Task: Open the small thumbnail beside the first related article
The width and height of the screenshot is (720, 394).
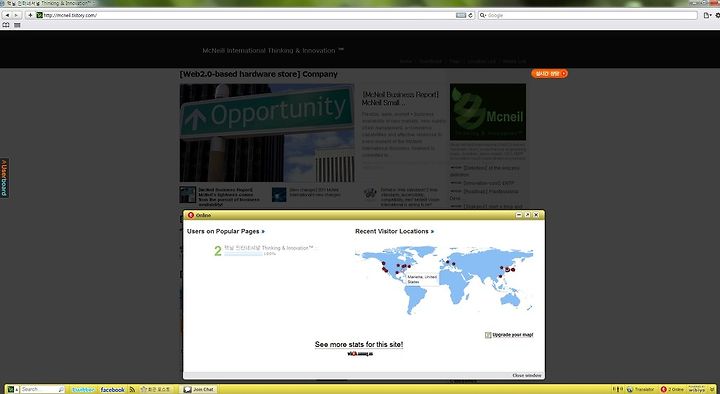Action: click(x=187, y=195)
